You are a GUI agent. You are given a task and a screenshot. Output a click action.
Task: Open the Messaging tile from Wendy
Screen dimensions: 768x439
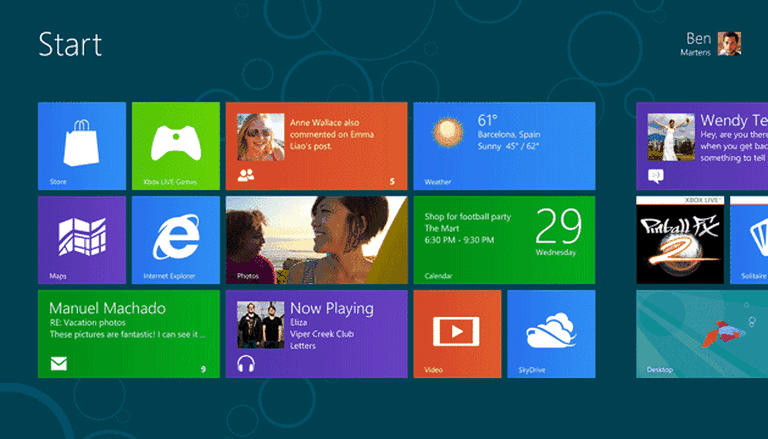702,146
